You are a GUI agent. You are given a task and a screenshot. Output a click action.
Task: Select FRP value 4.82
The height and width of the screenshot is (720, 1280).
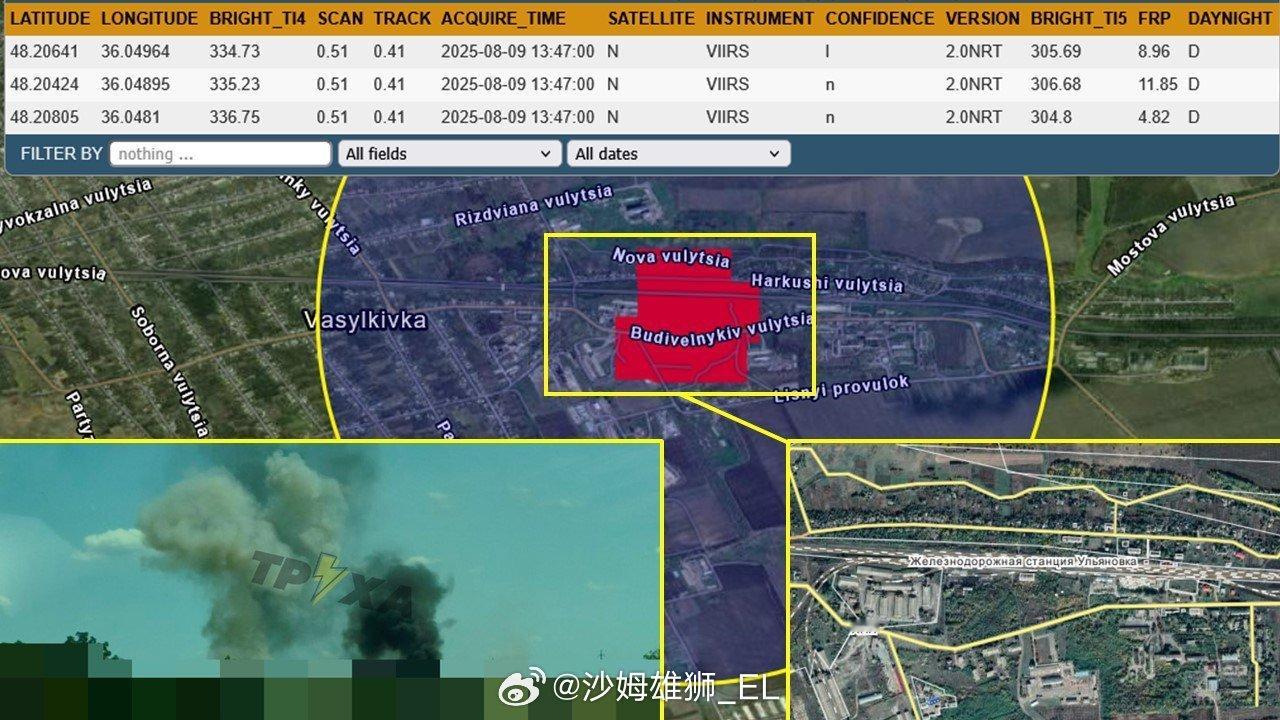coord(1154,117)
